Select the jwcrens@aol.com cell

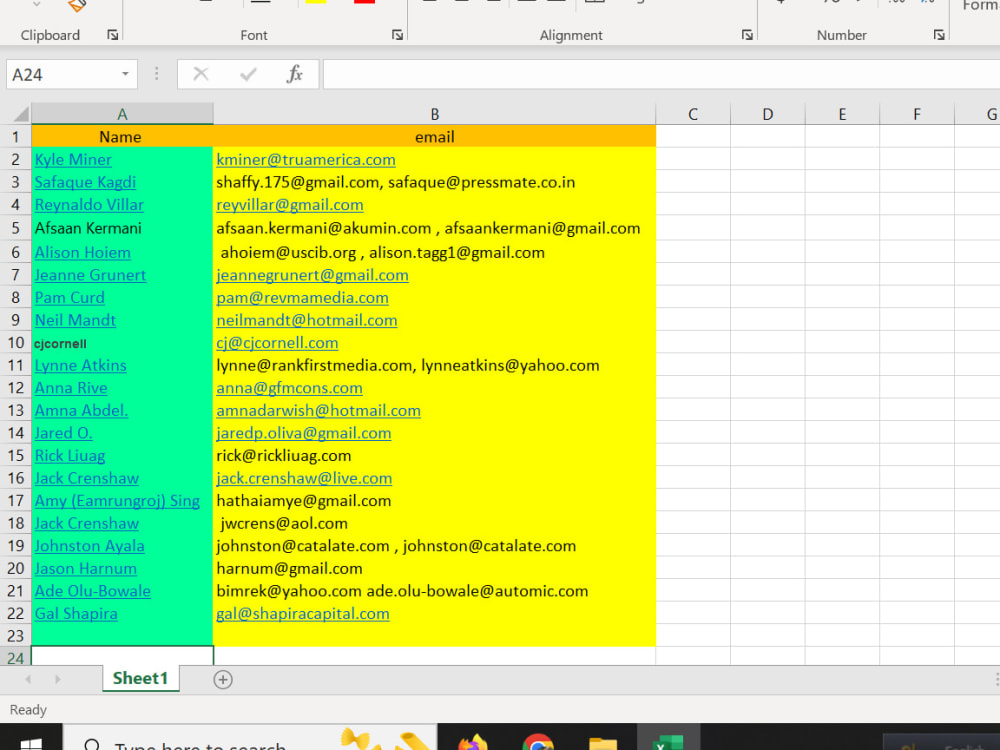tap(434, 523)
